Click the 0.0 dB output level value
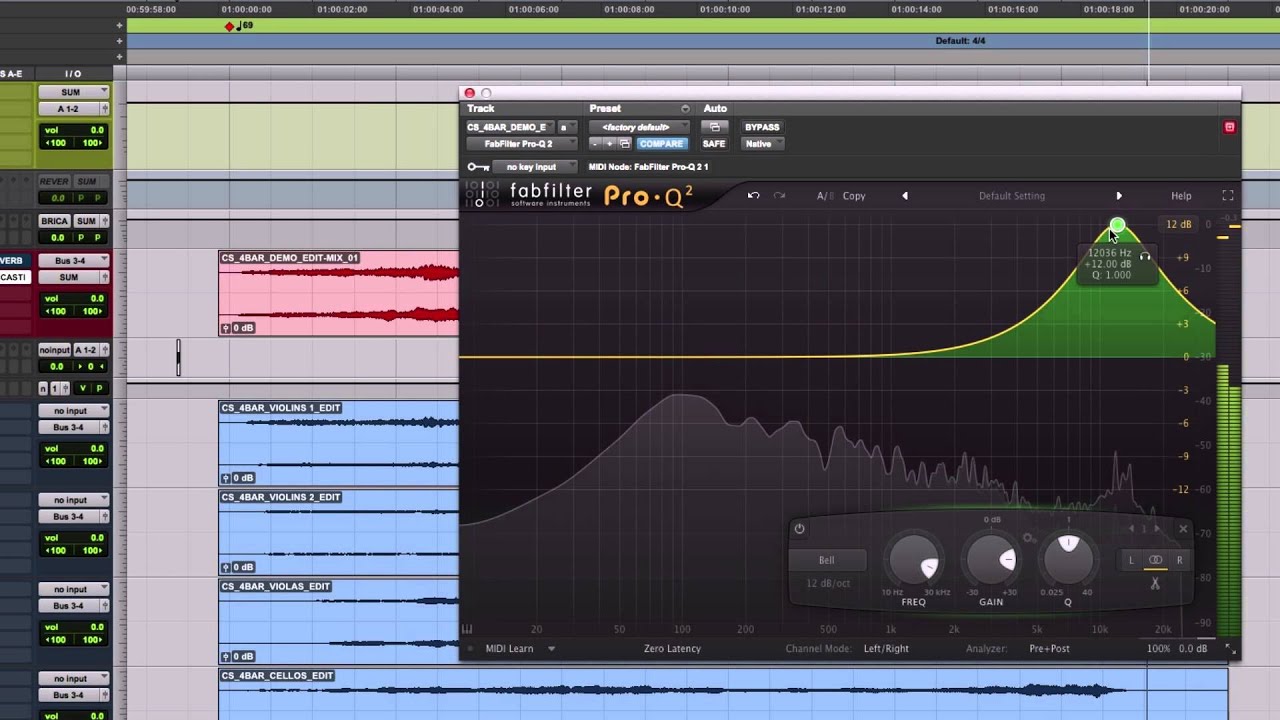 tap(1193, 649)
